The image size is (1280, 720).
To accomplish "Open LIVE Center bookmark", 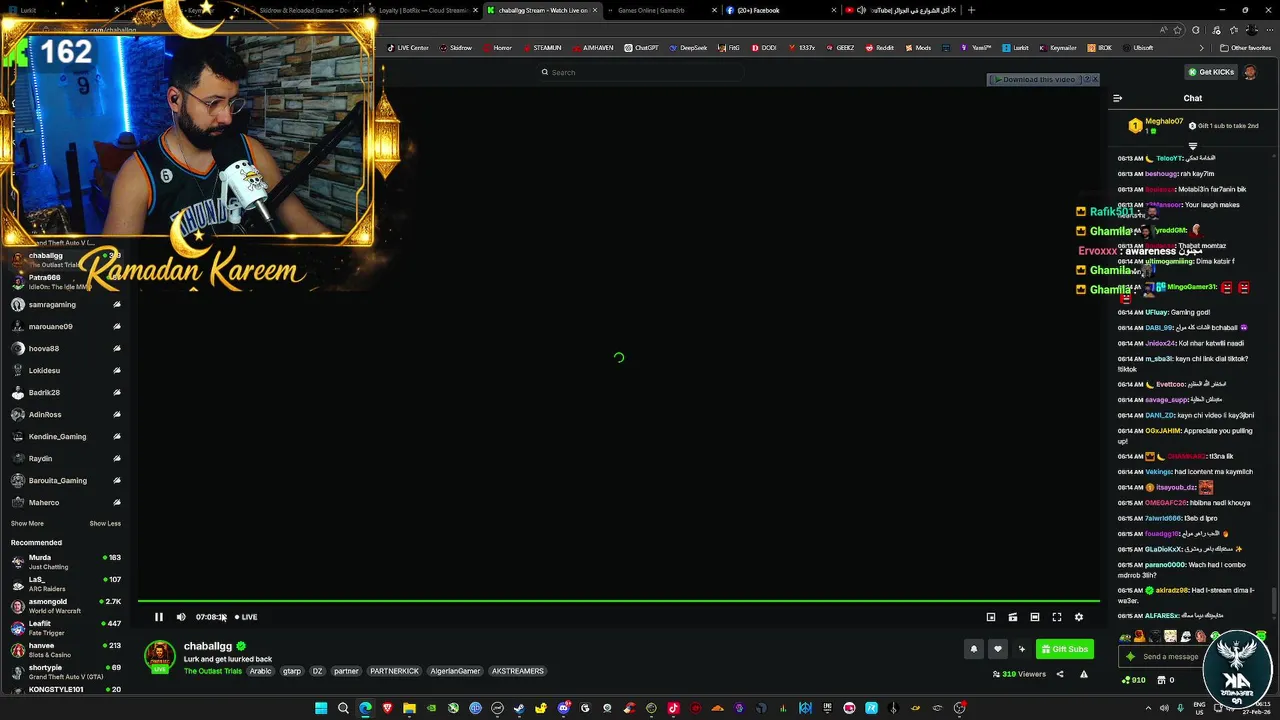I will pyautogui.click(x=408, y=48).
